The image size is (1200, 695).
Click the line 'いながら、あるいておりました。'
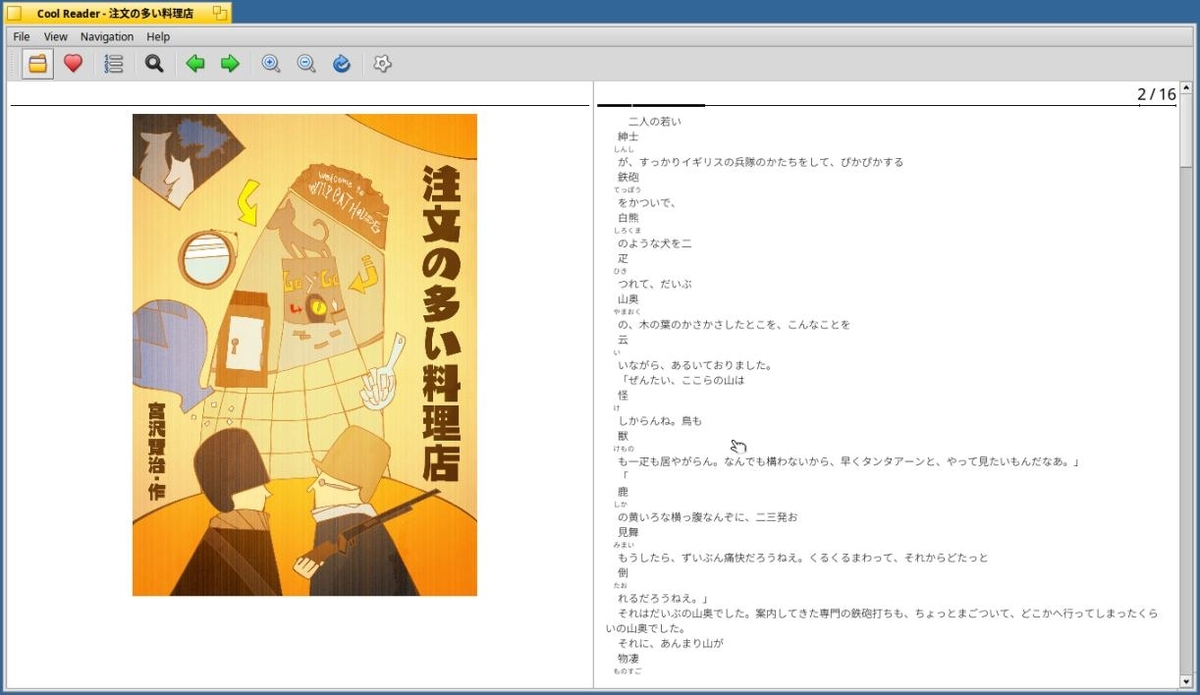(694, 366)
